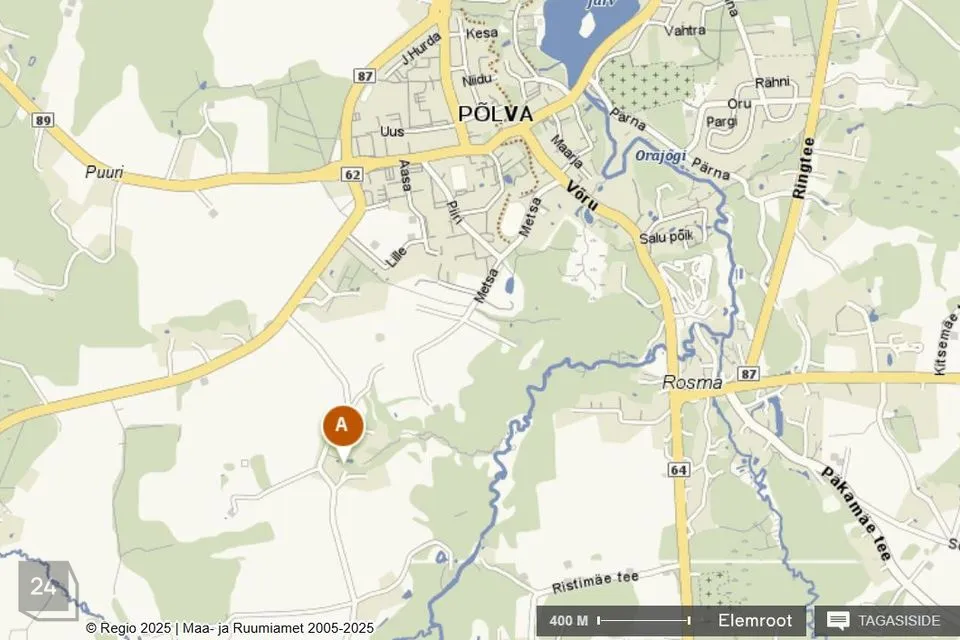
Task: Click the route 62 road shield
Action: 353,175
